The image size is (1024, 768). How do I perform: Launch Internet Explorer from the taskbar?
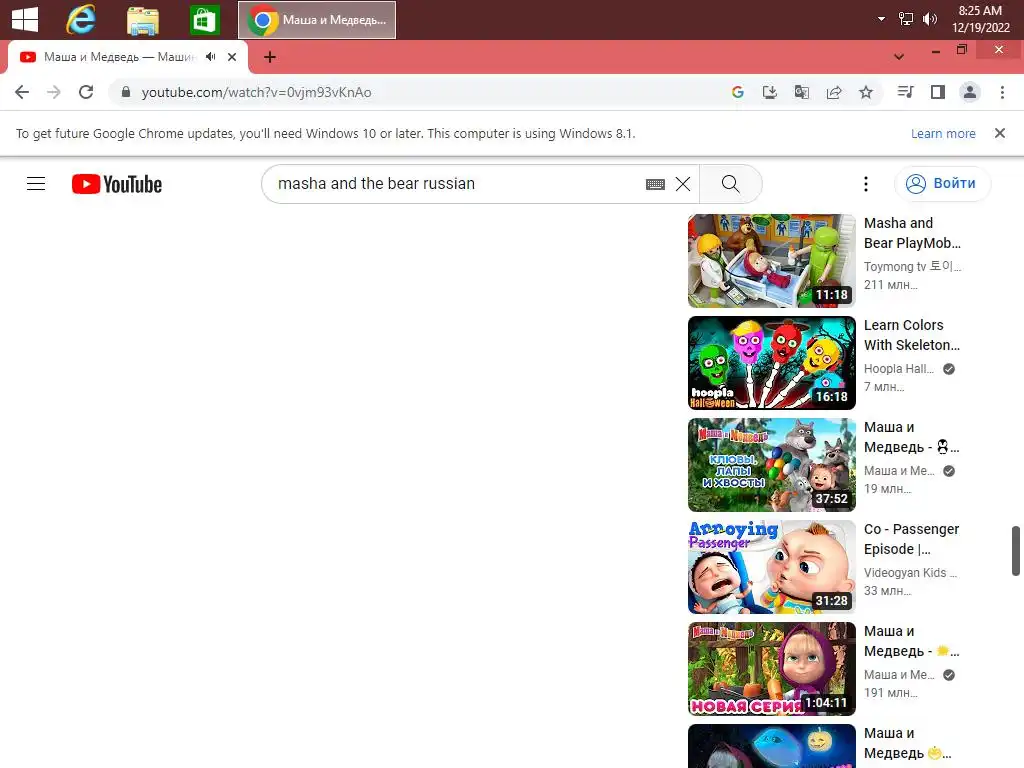pos(81,20)
